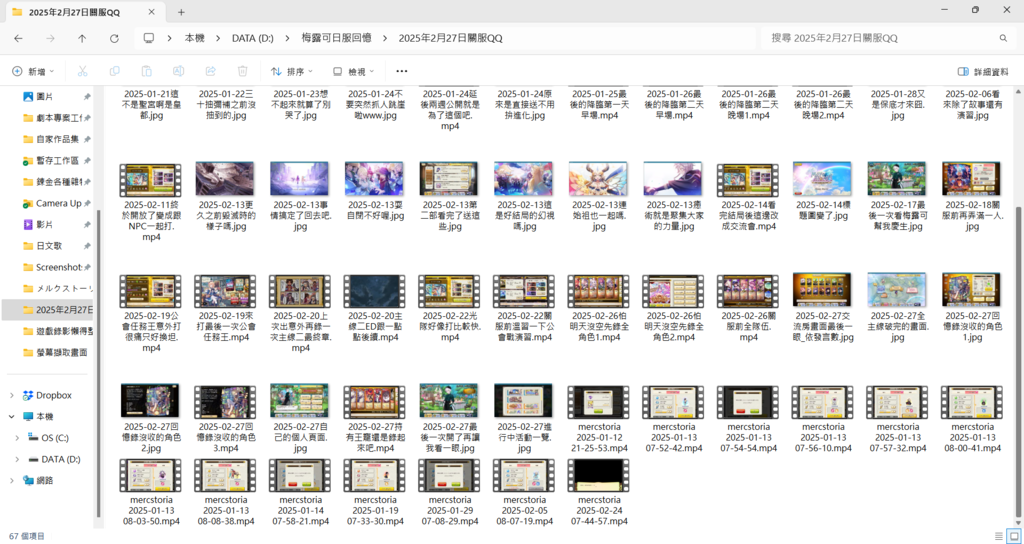The image size is (1024, 544).
Task: Select 2025-02-27自己的個人頁面.jpg thumbnail
Action: (x=300, y=401)
